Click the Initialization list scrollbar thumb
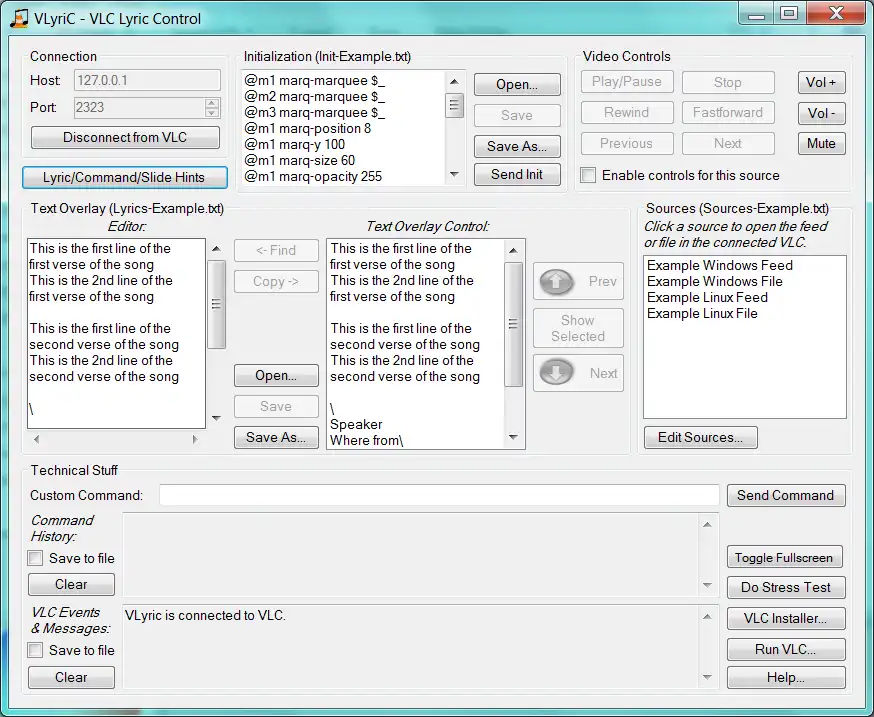The height and width of the screenshot is (717, 874). pyautogui.click(x=454, y=105)
